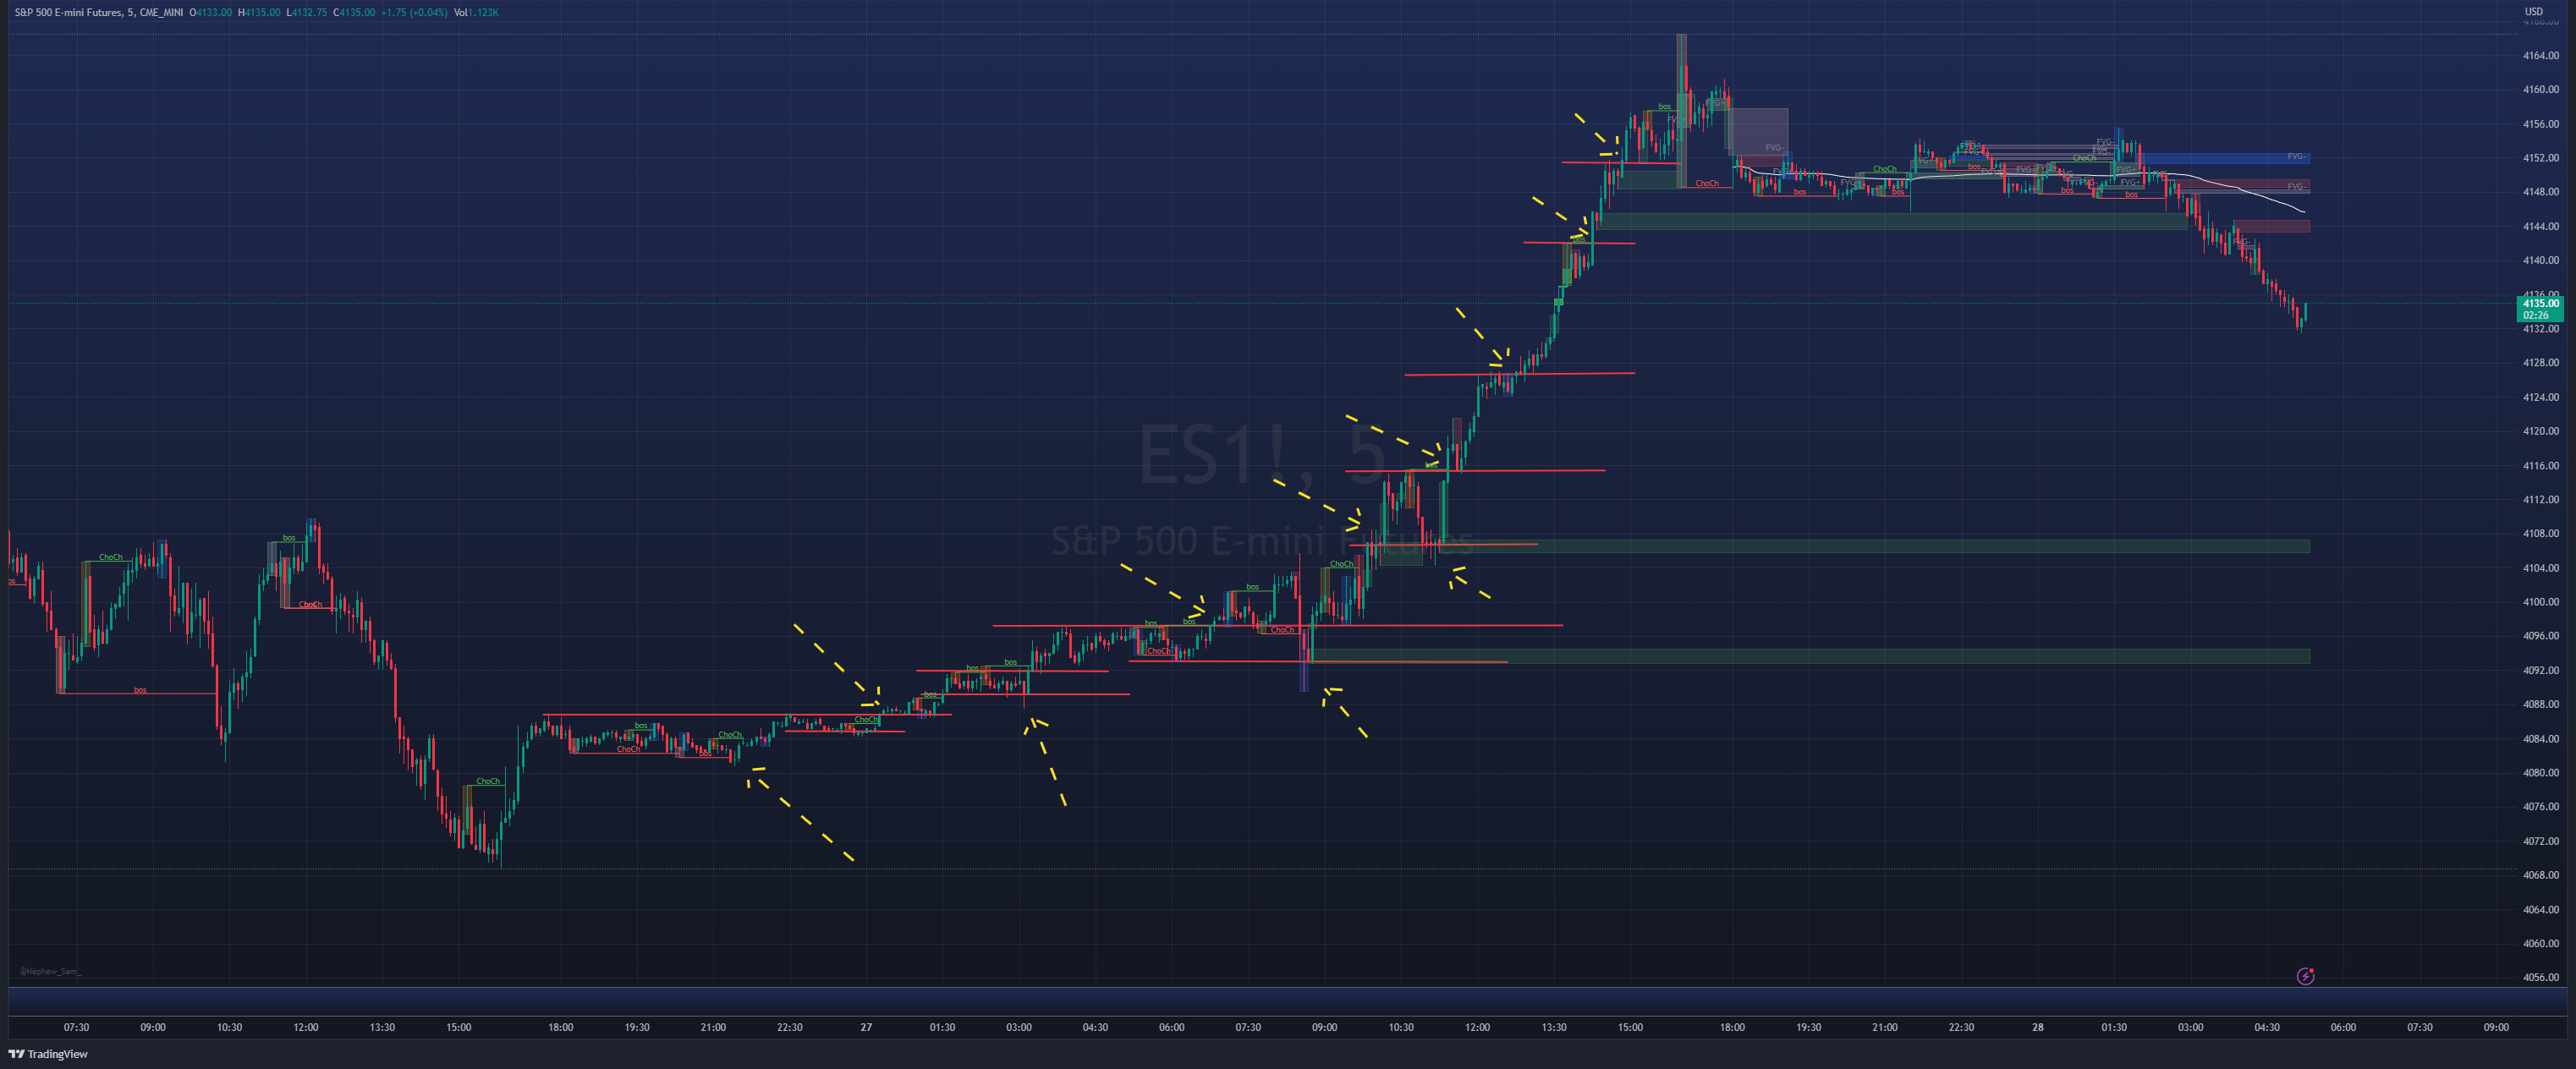The image size is (2576, 1069).
Task: Click the 4164.00 price scale label
Action: (2540, 55)
